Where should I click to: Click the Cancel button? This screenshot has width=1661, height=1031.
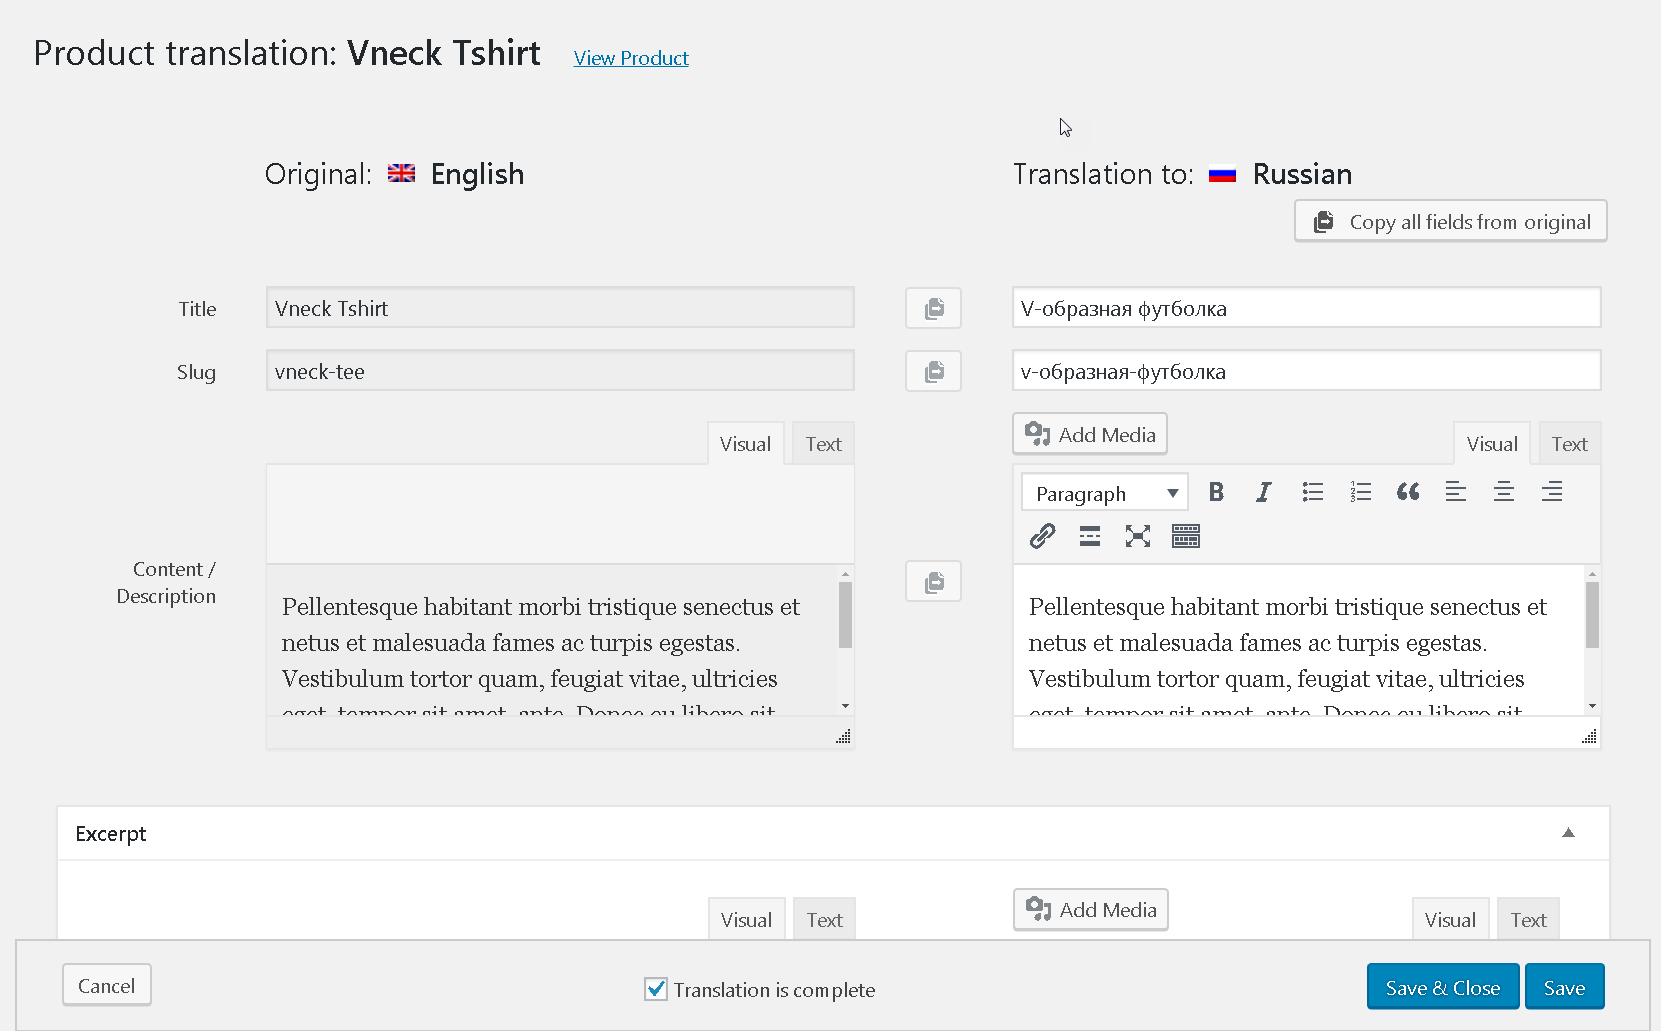coord(107,985)
